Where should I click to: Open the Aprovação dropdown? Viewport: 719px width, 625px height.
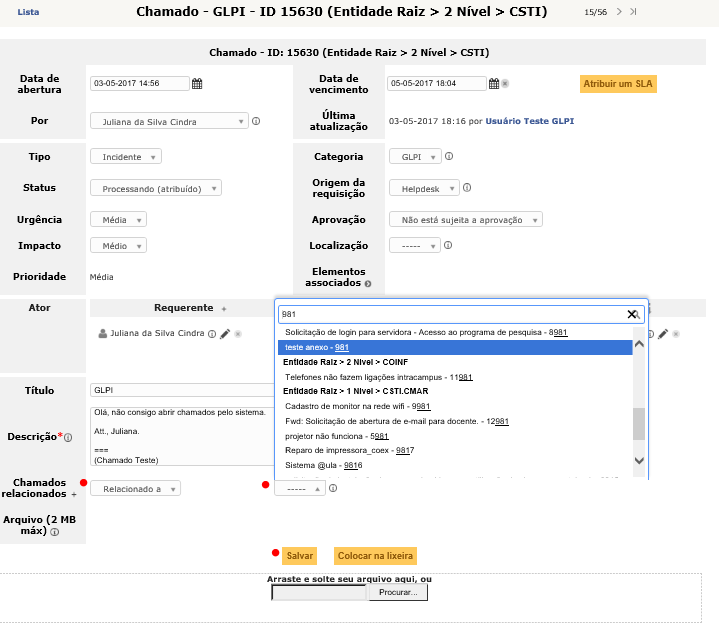click(465, 220)
